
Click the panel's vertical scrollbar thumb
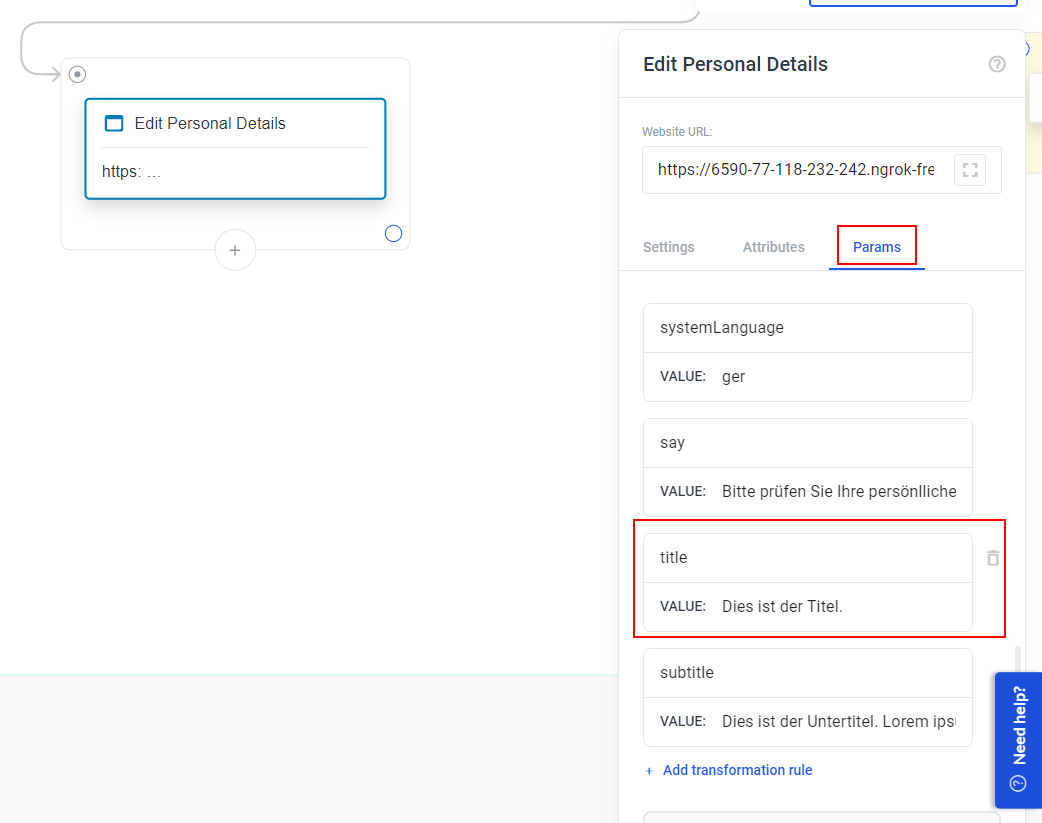tap(1017, 659)
